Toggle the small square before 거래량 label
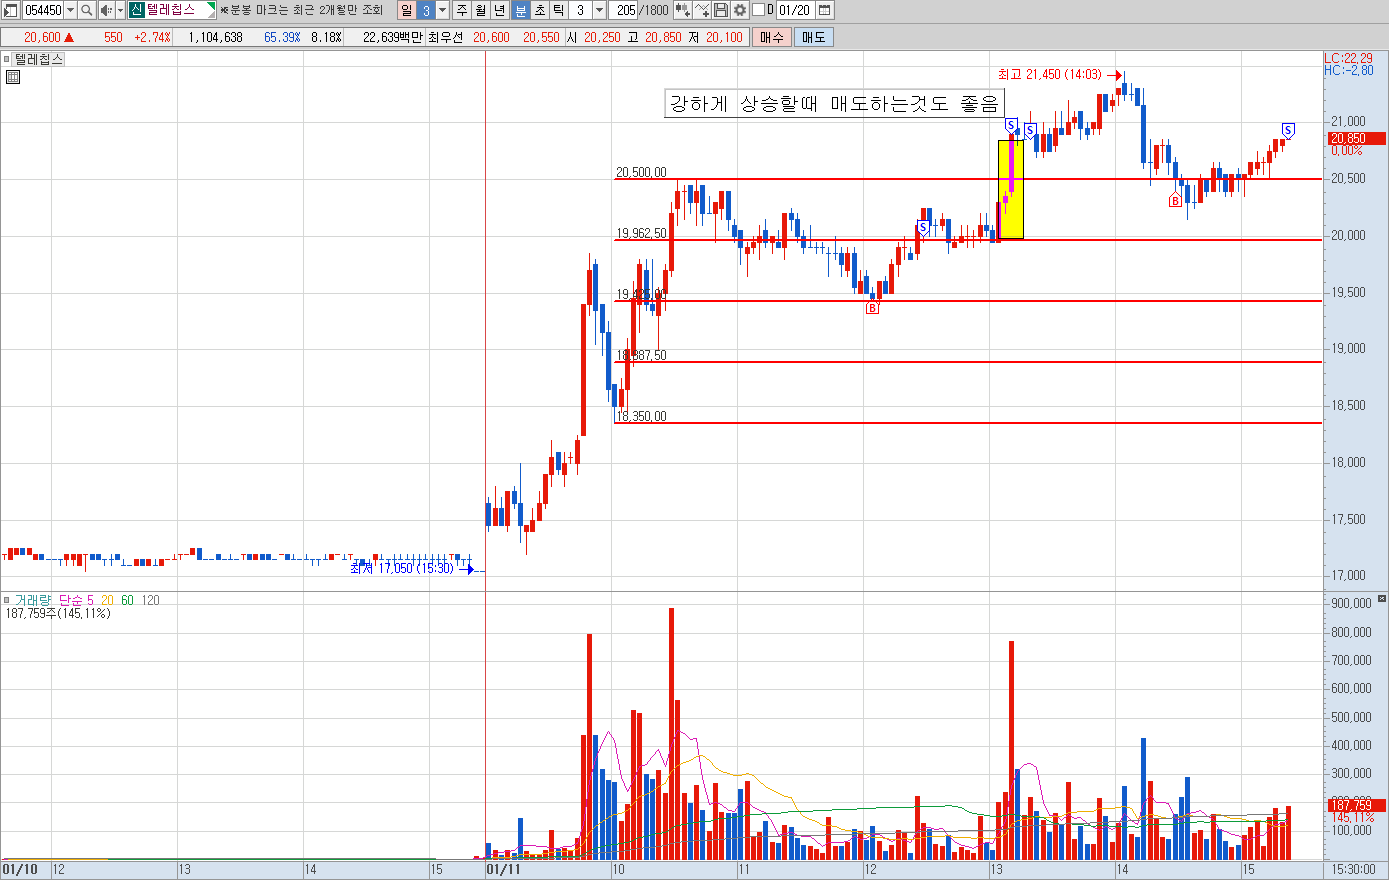The height and width of the screenshot is (880, 1389). [x=6, y=600]
